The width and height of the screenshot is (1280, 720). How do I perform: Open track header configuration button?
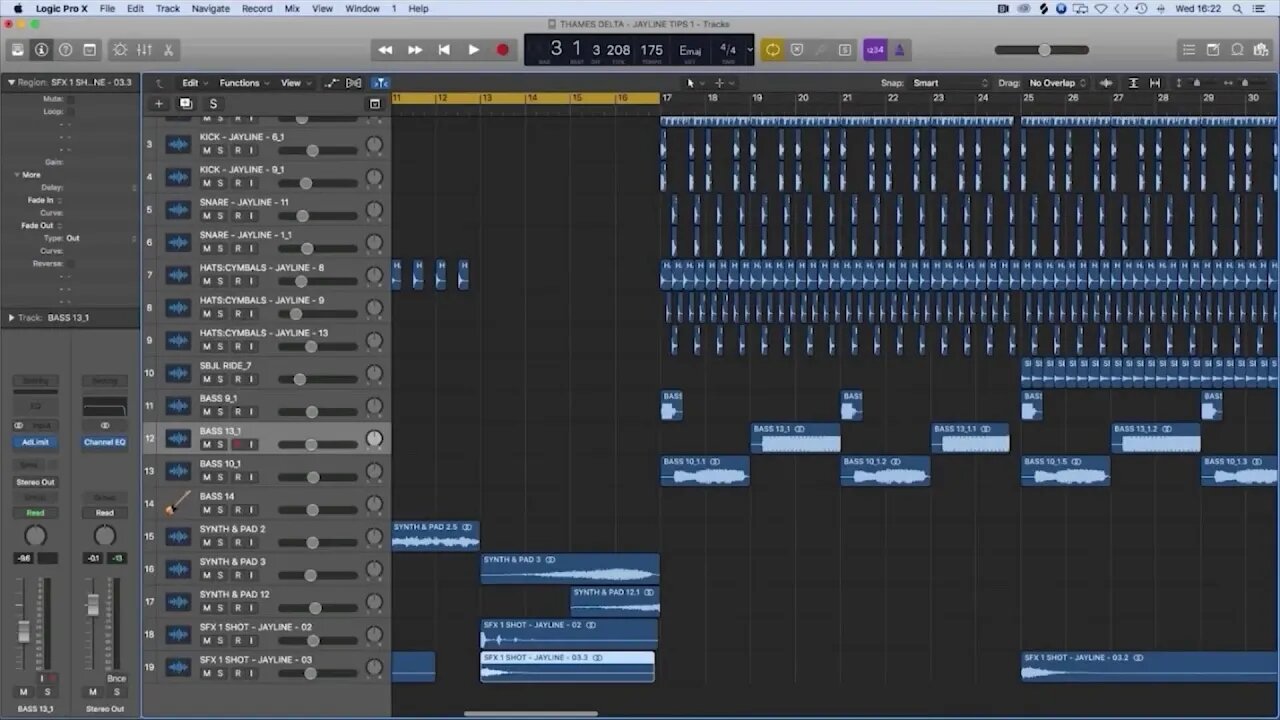click(x=375, y=104)
